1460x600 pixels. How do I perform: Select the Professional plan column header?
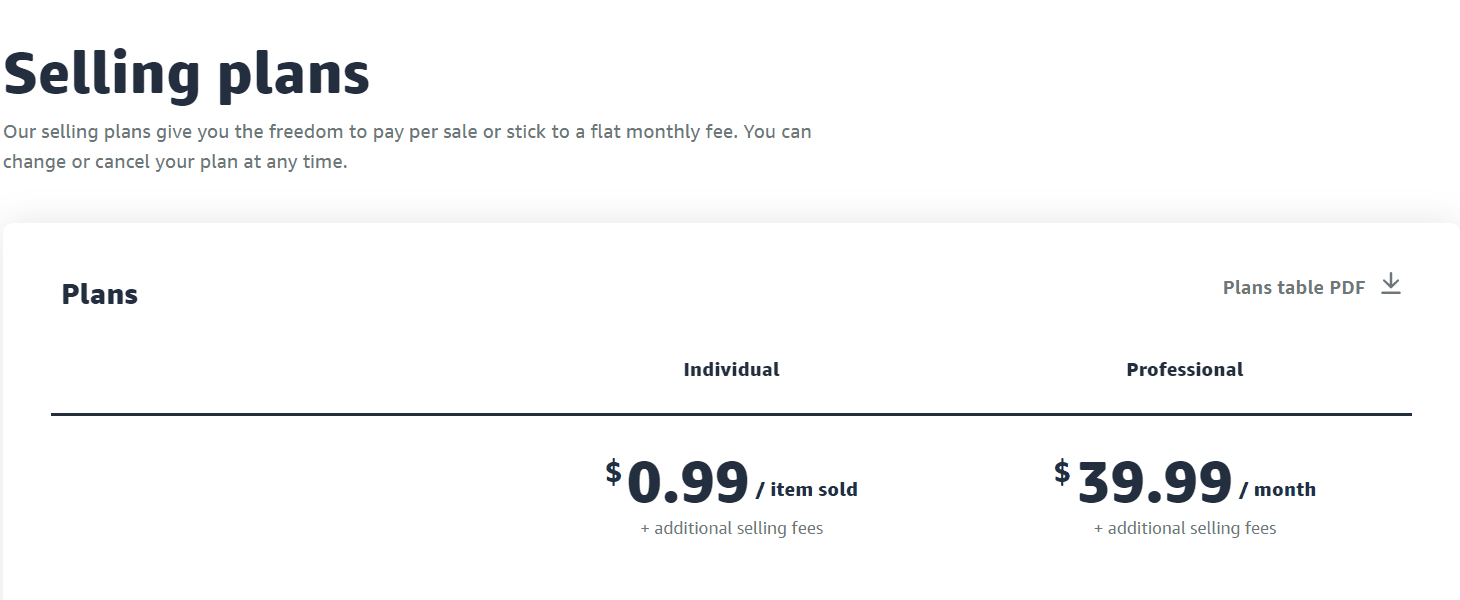[x=1184, y=369]
